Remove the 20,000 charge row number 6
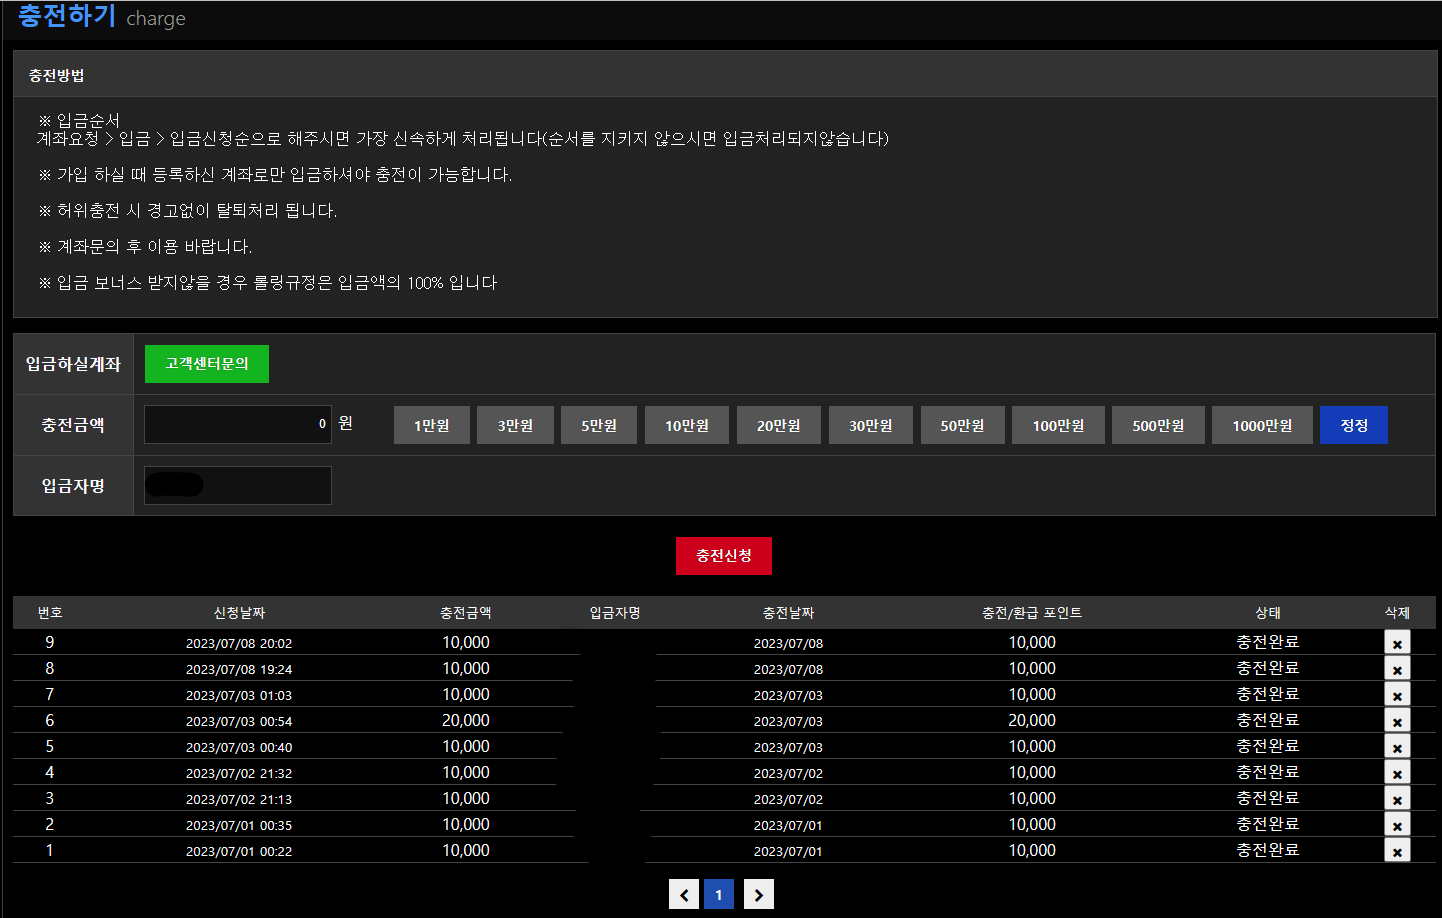1442x918 pixels. click(x=1397, y=721)
